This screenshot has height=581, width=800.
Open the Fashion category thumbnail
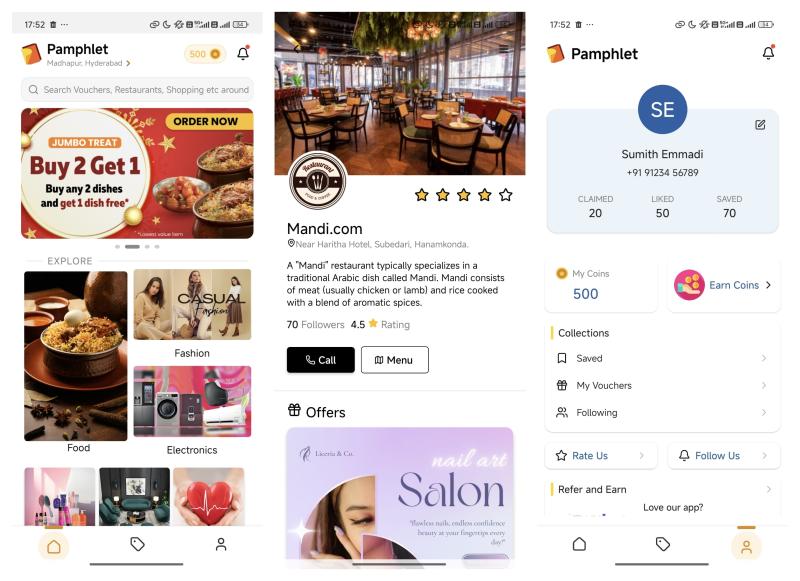pyautogui.click(x=192, y=305)
